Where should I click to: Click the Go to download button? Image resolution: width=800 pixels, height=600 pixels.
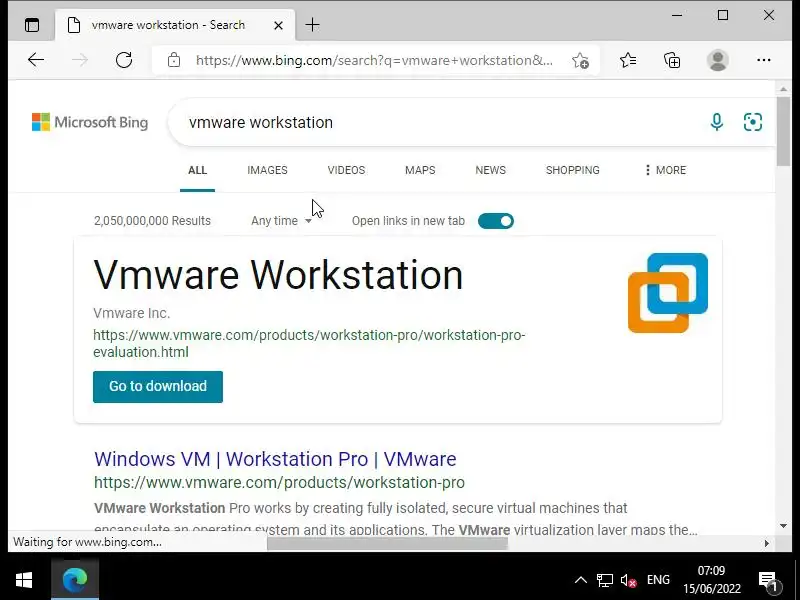(x=158, y=386)
